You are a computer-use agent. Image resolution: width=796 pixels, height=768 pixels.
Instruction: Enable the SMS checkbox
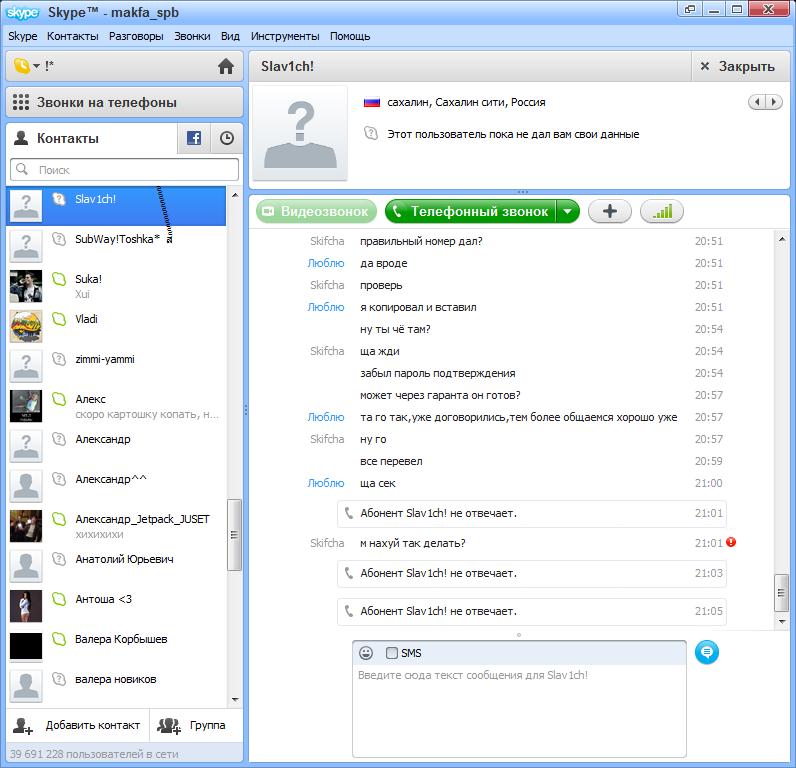click(392, 653)
